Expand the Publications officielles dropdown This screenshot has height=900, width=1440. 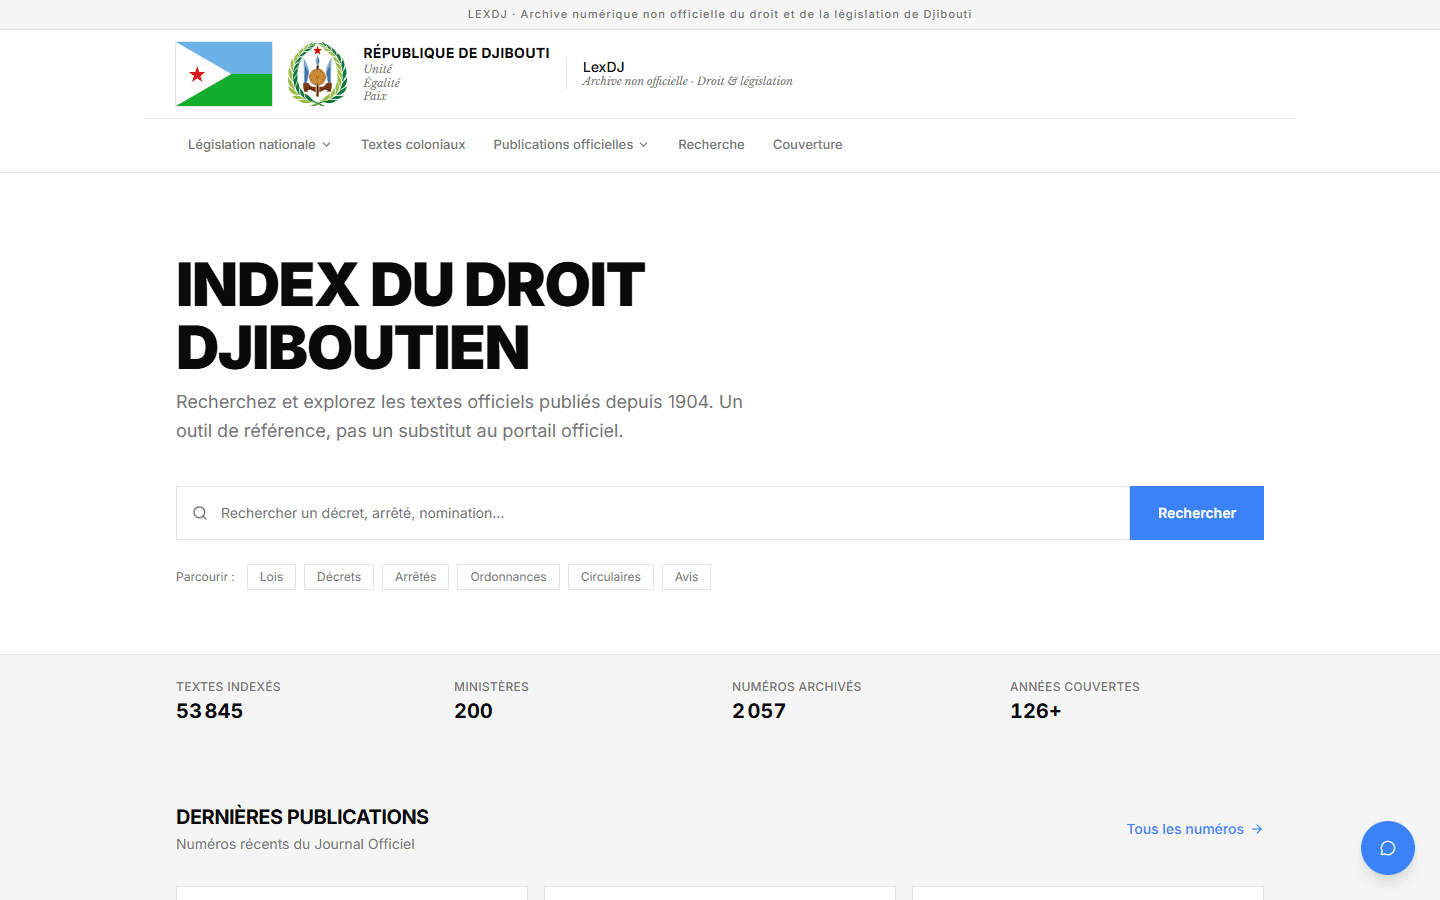(570, 145)
